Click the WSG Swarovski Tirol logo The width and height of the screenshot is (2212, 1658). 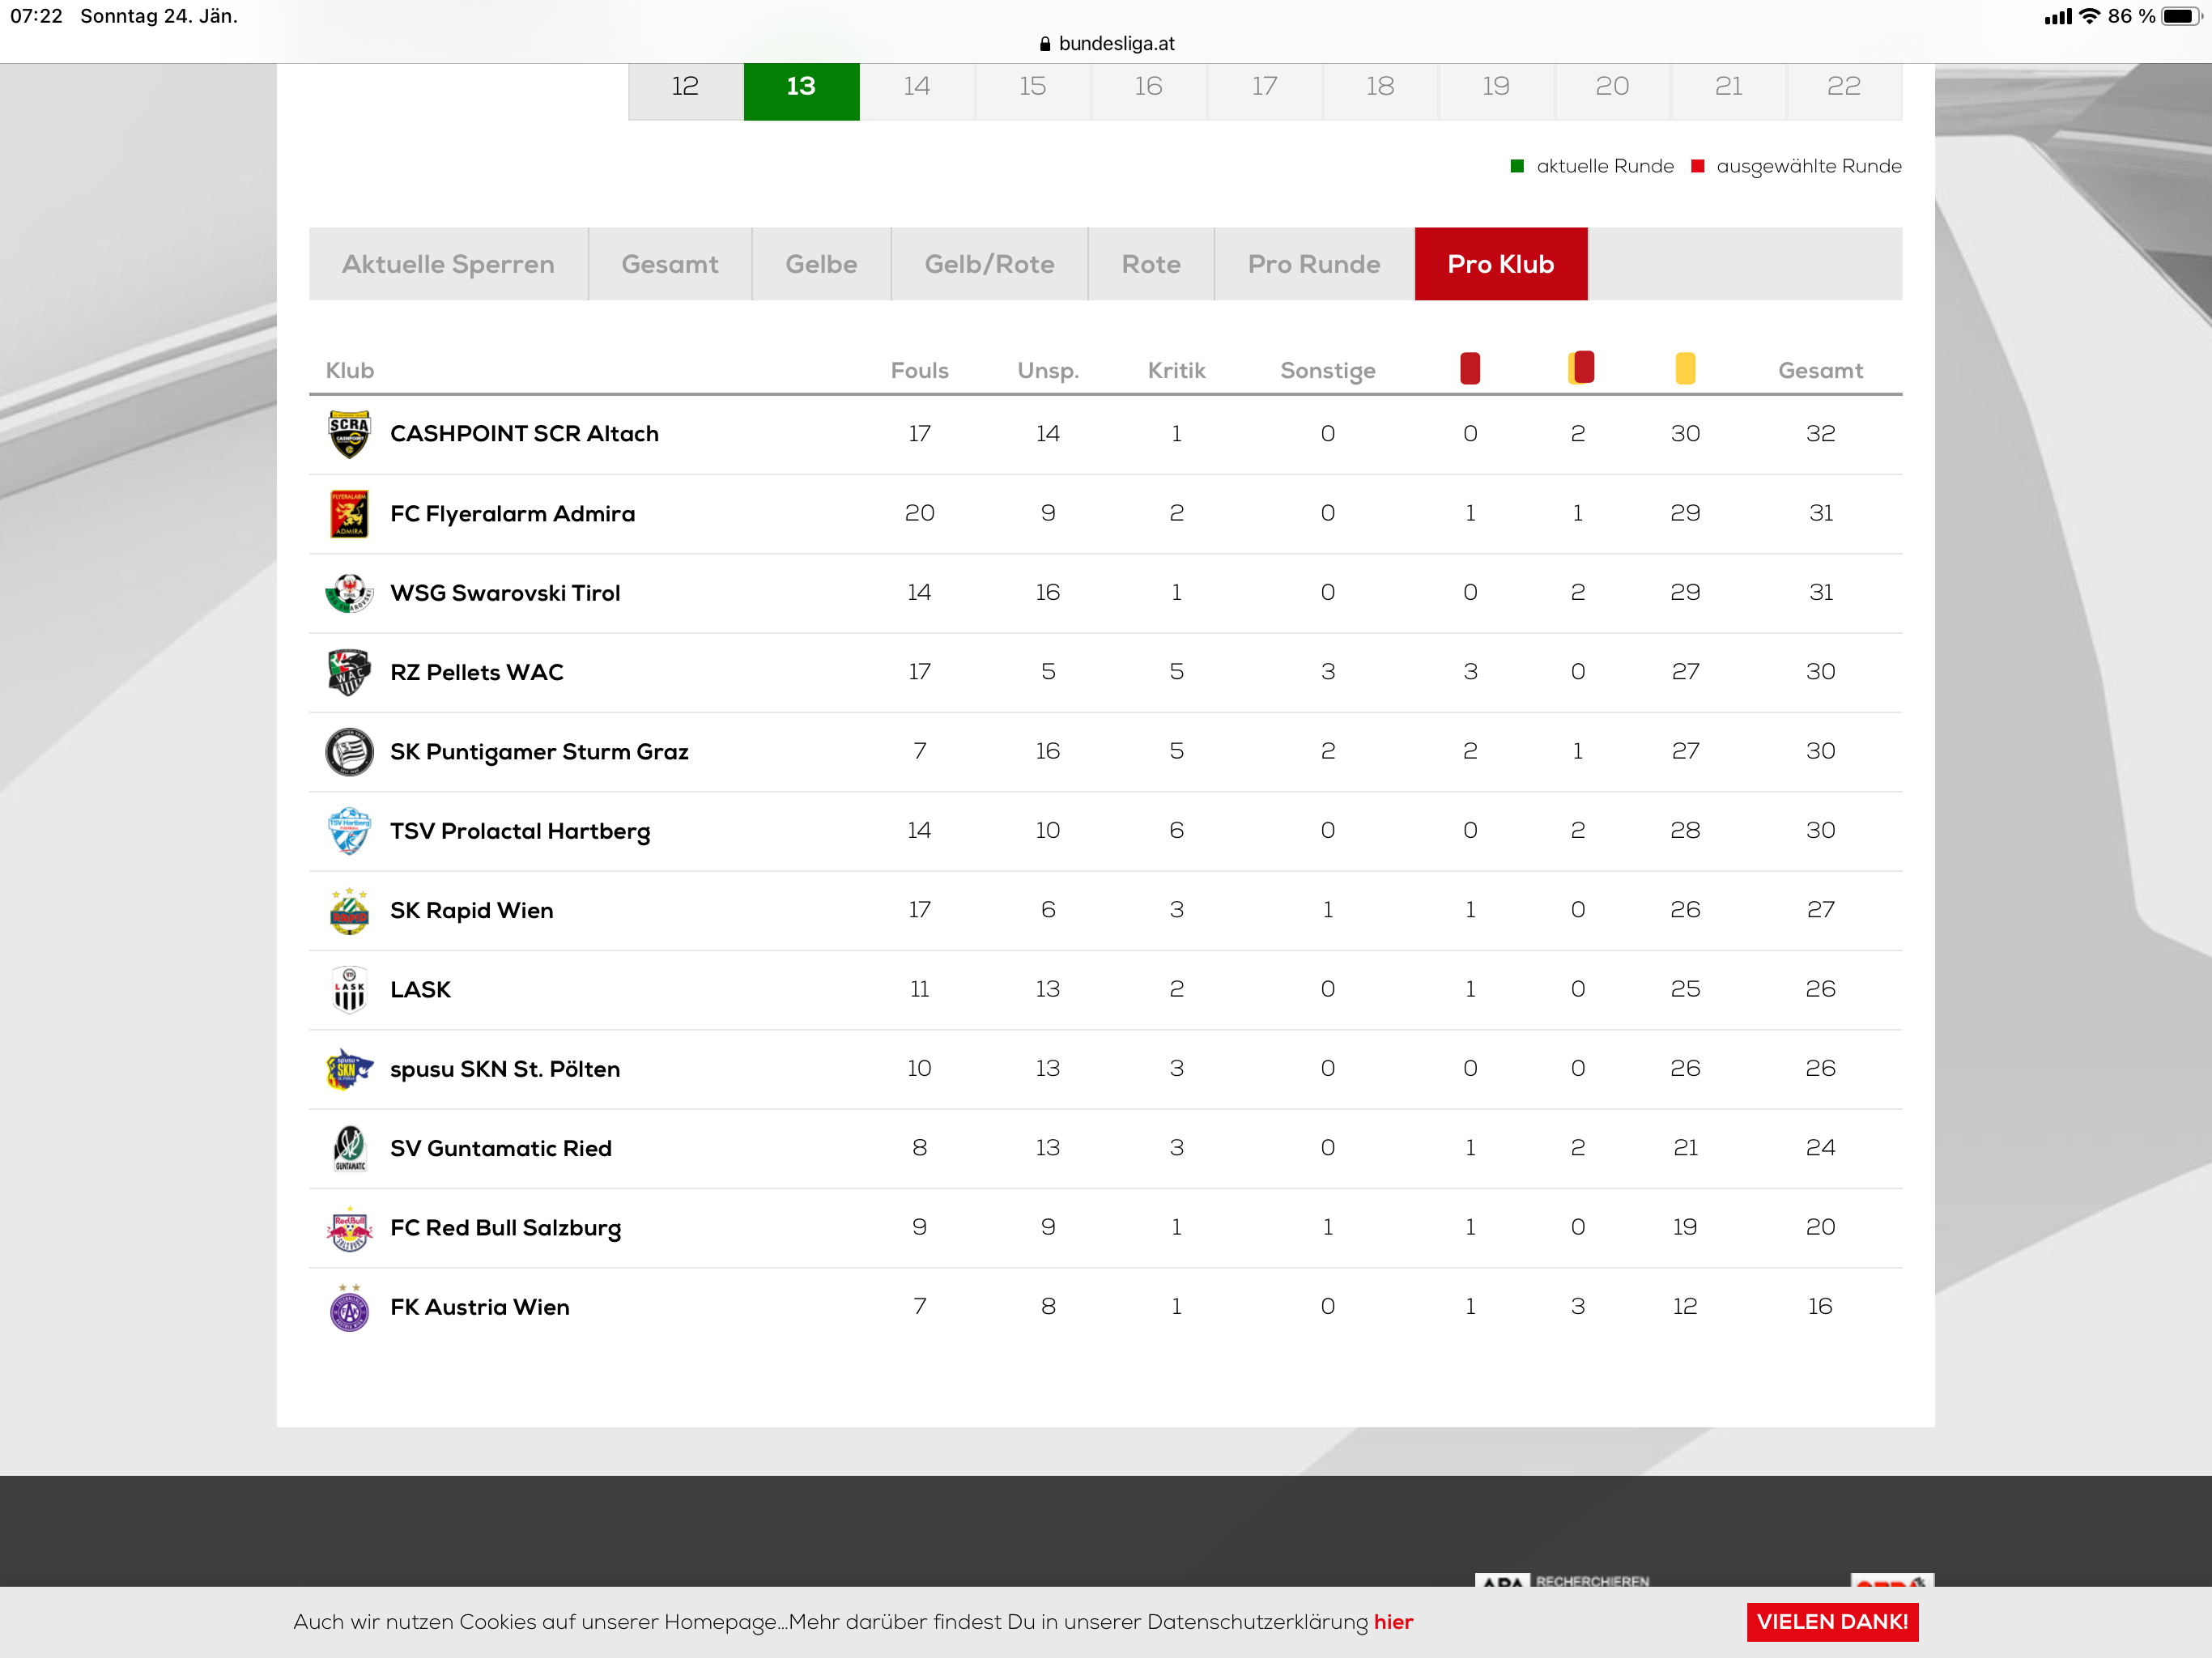349,593
